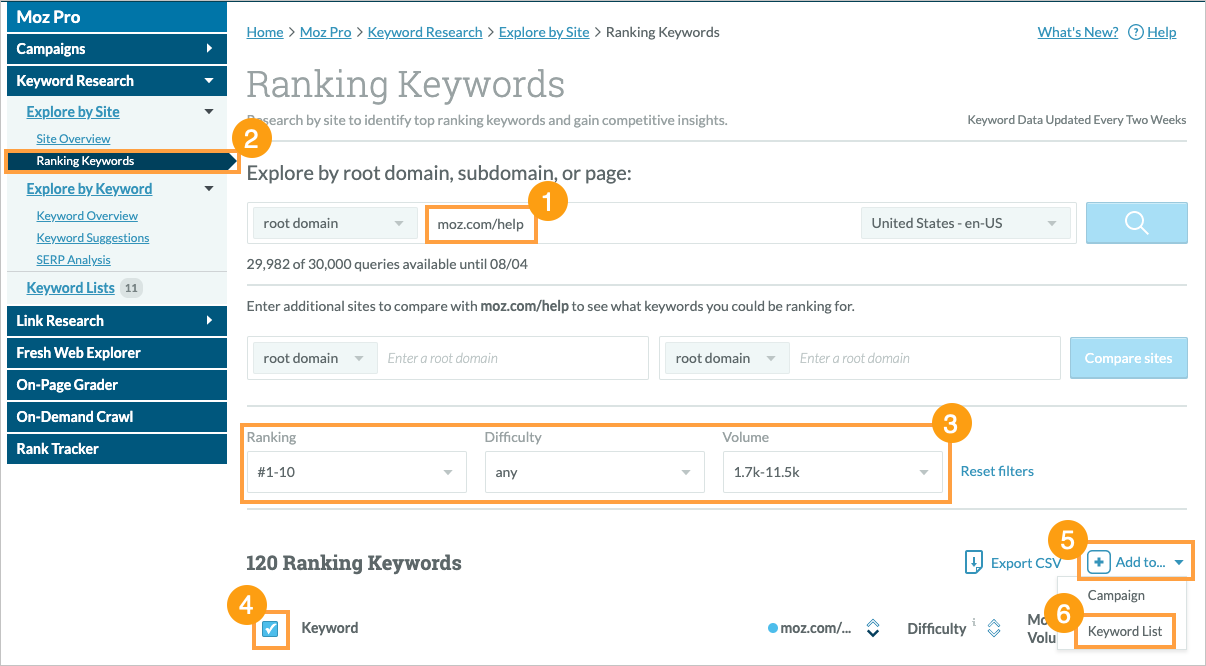Click the sort arrows beside moz.com column

click(x=872, y=628)
